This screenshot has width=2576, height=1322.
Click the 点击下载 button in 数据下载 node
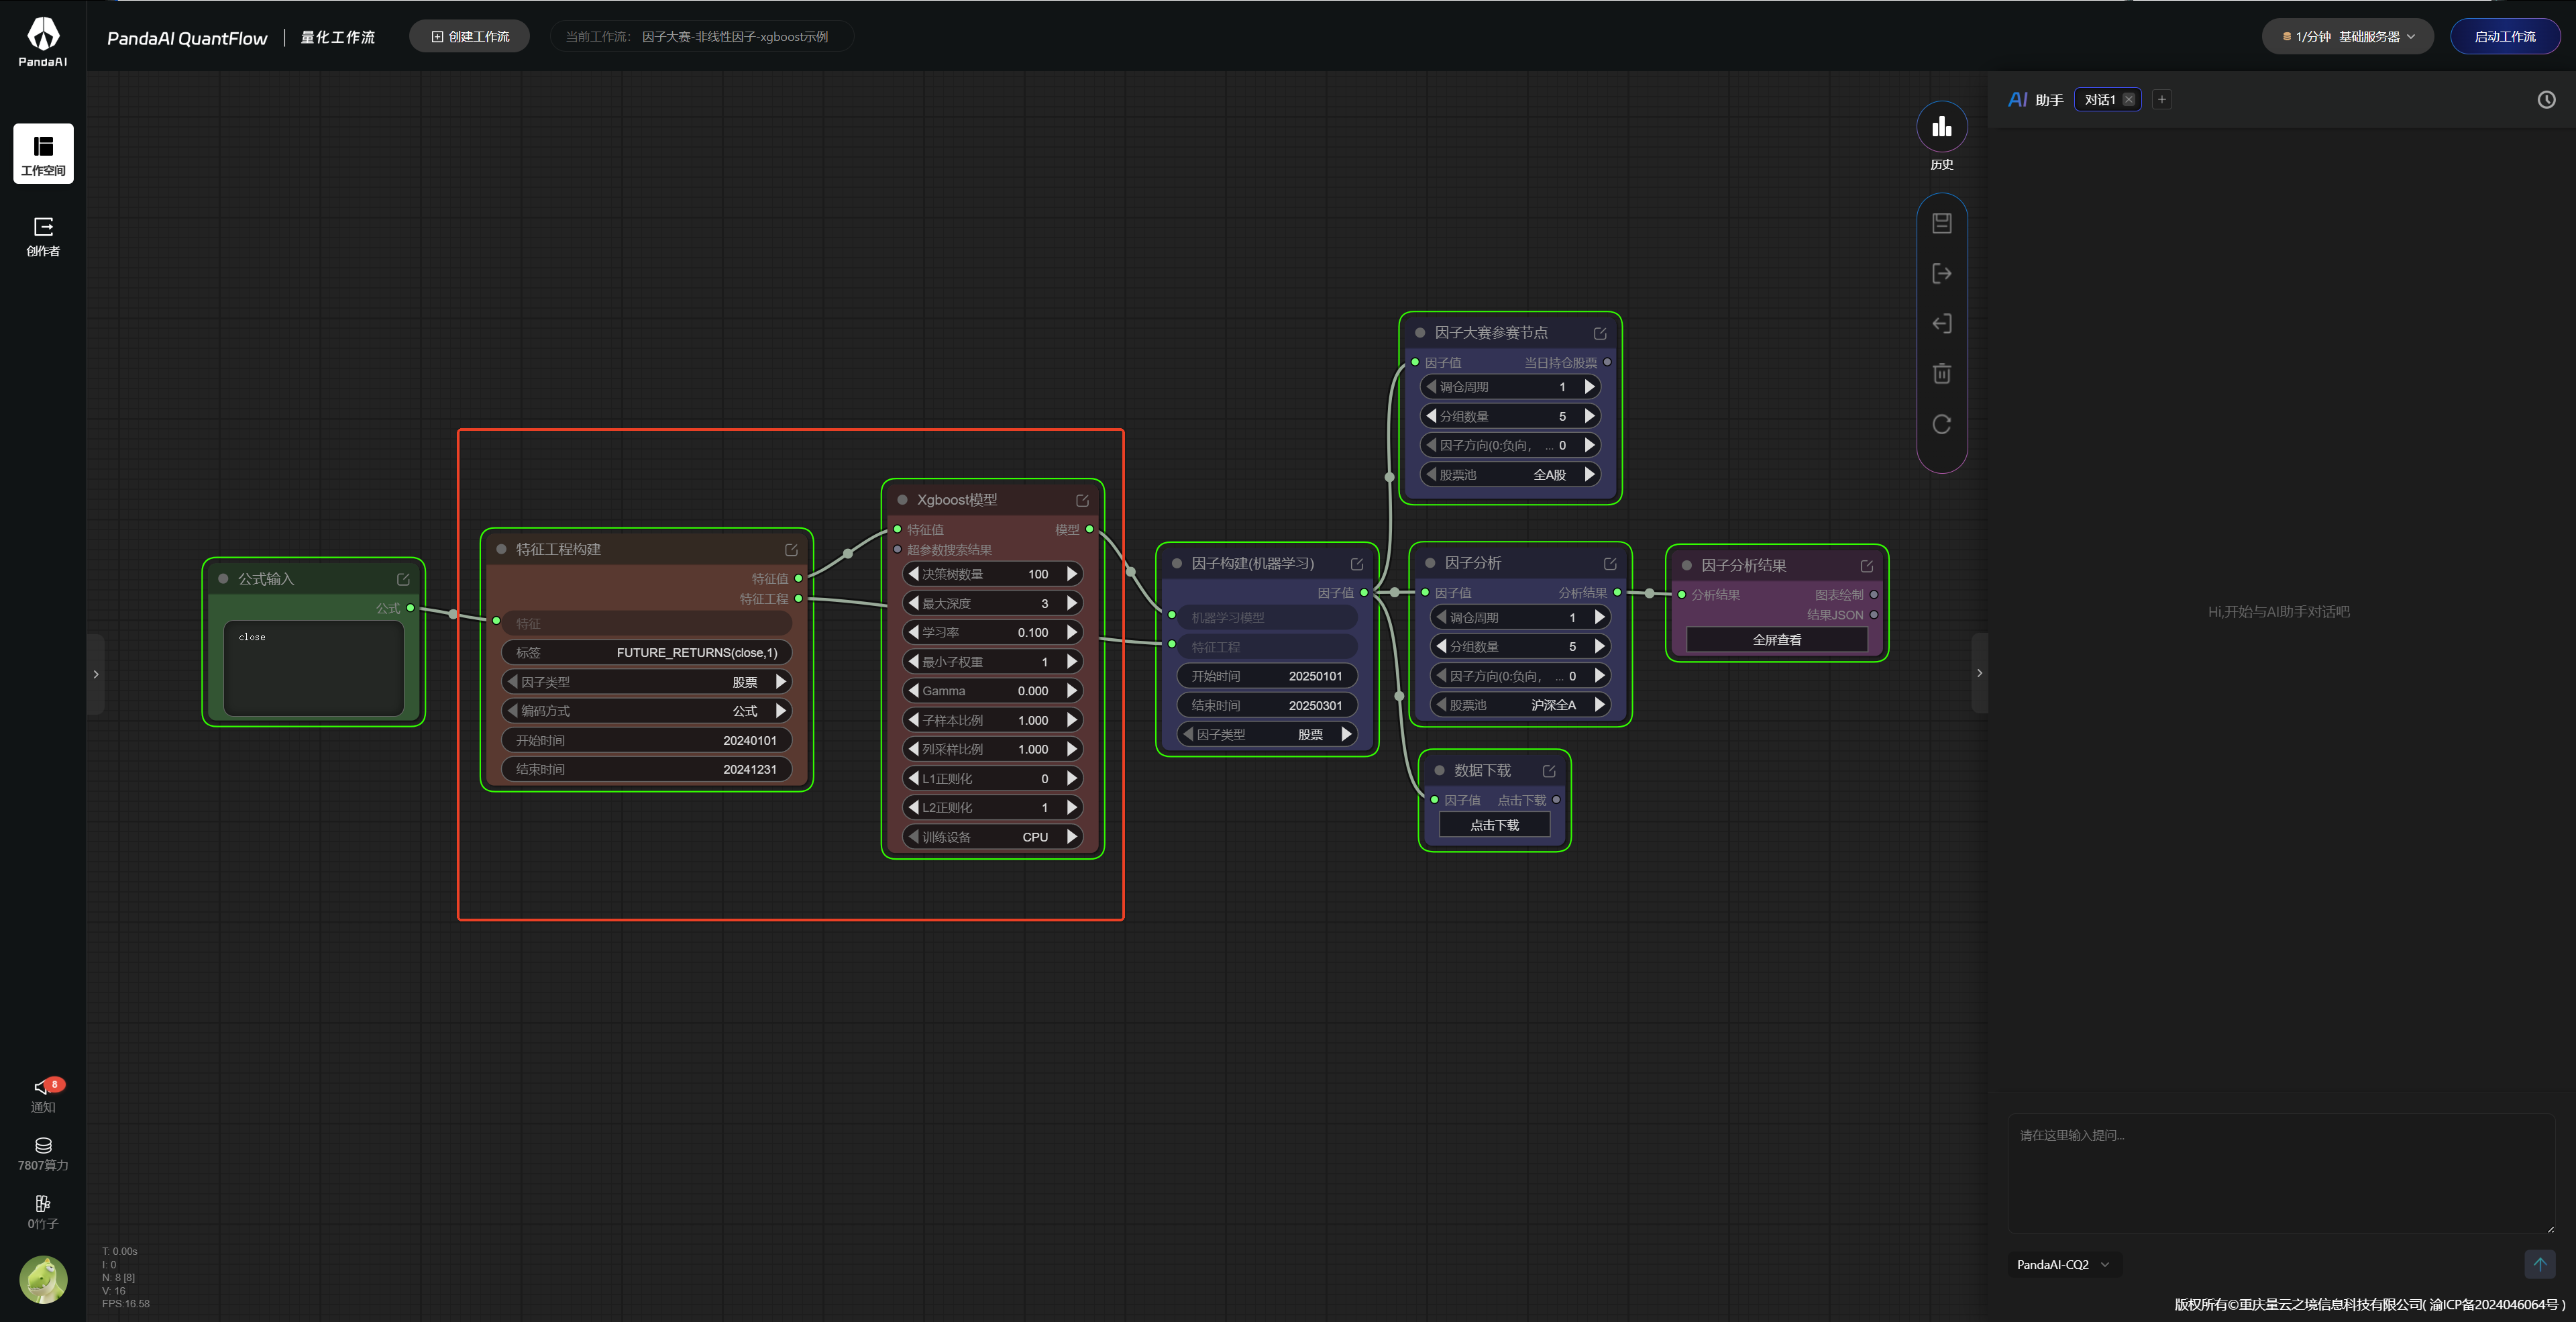(x=1494, y=825)
